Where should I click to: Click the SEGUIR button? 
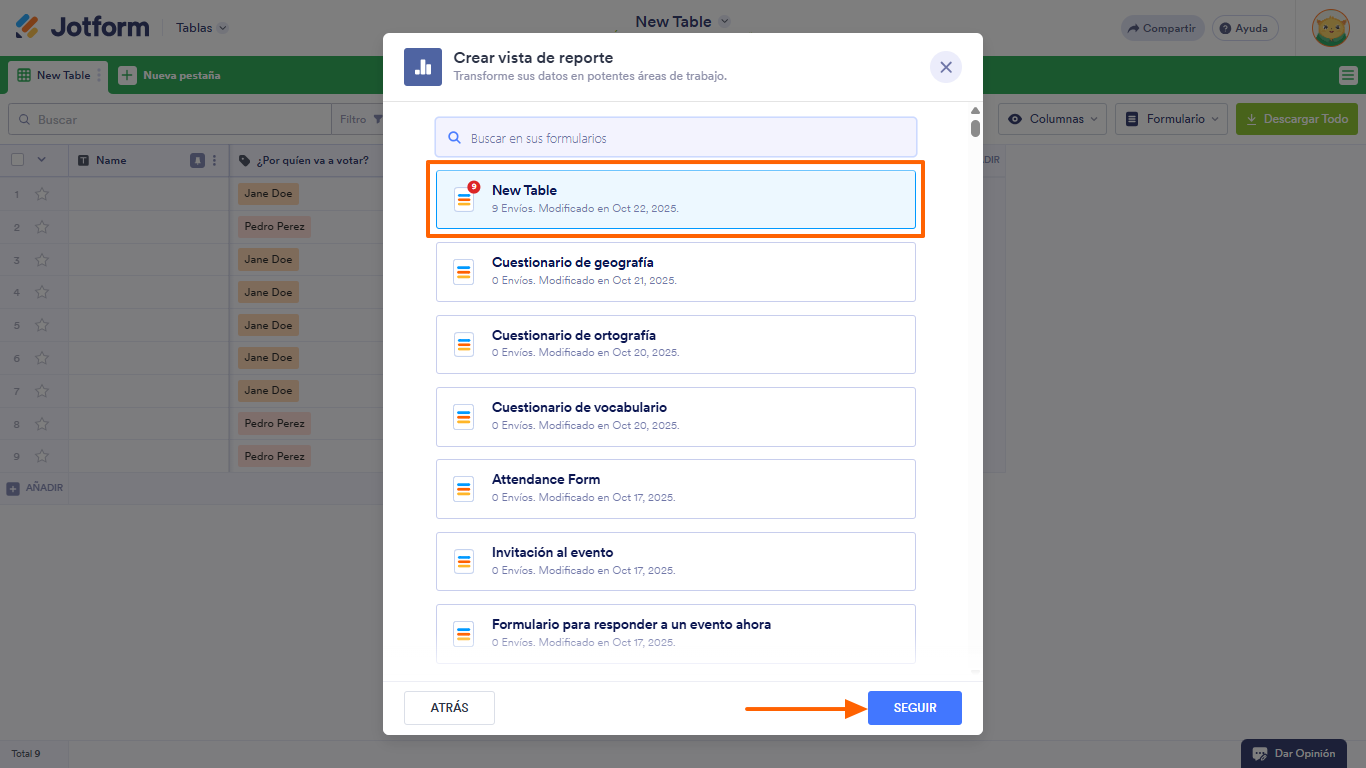pyautogui.click(x=914, y=707)
